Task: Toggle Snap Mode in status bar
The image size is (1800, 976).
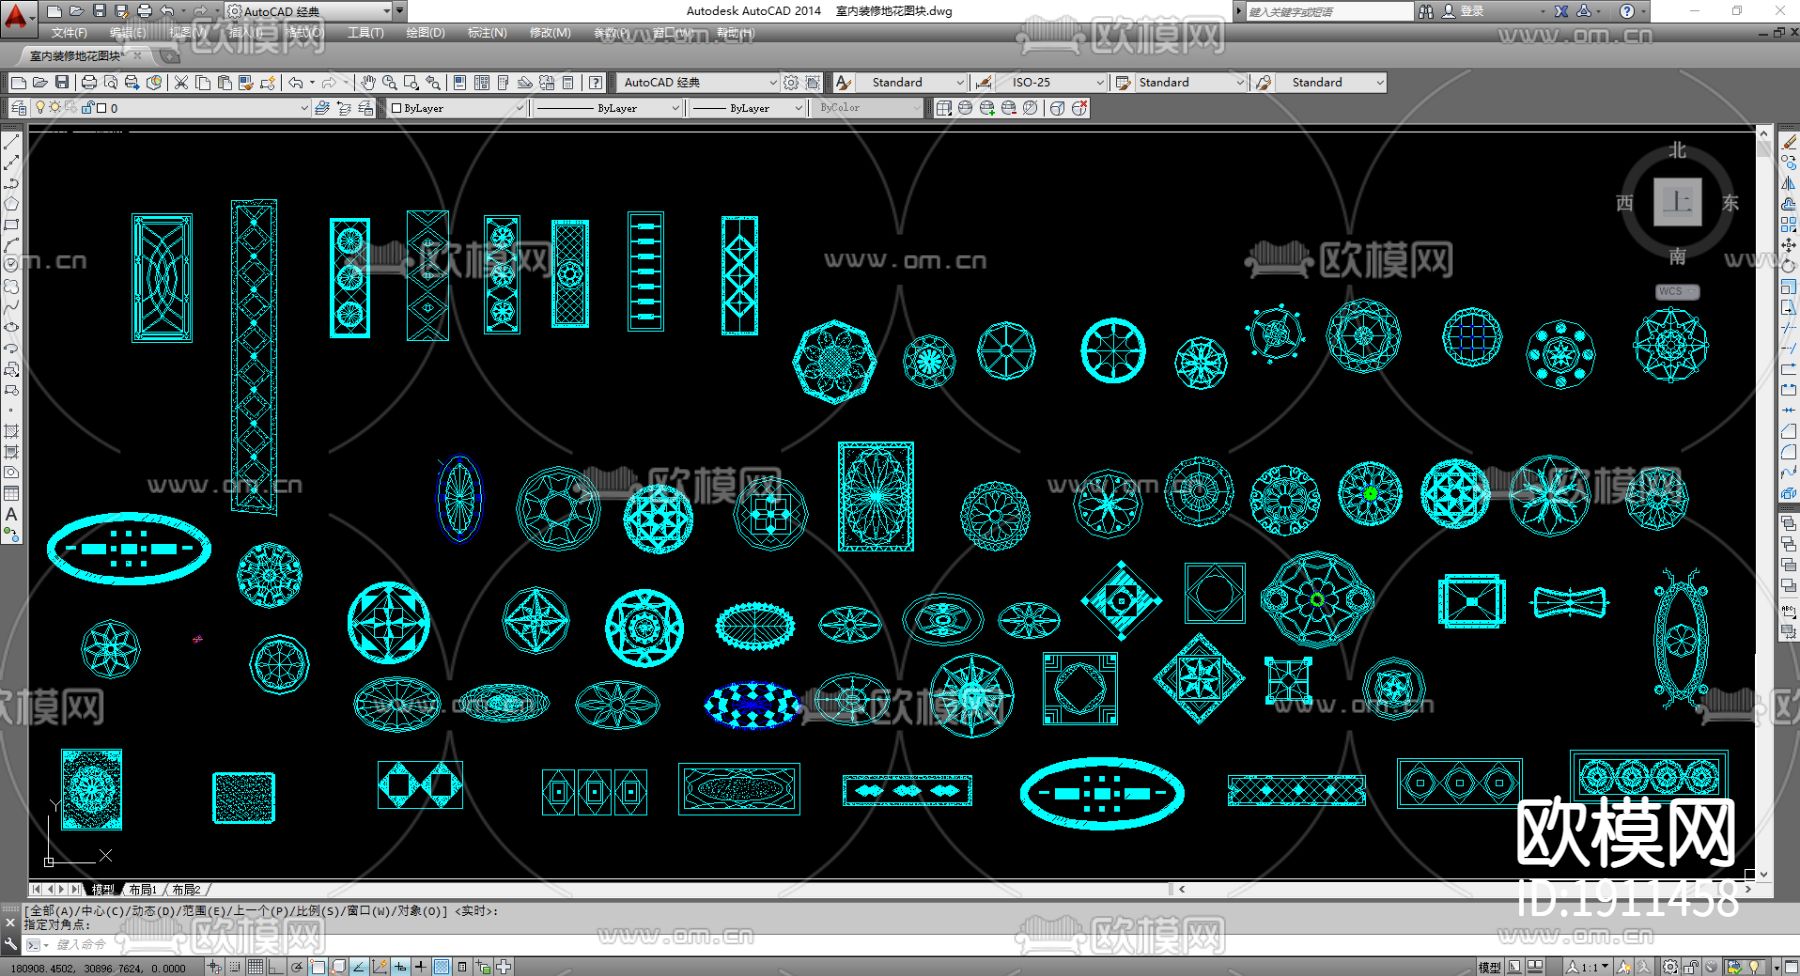Action: 234,967
